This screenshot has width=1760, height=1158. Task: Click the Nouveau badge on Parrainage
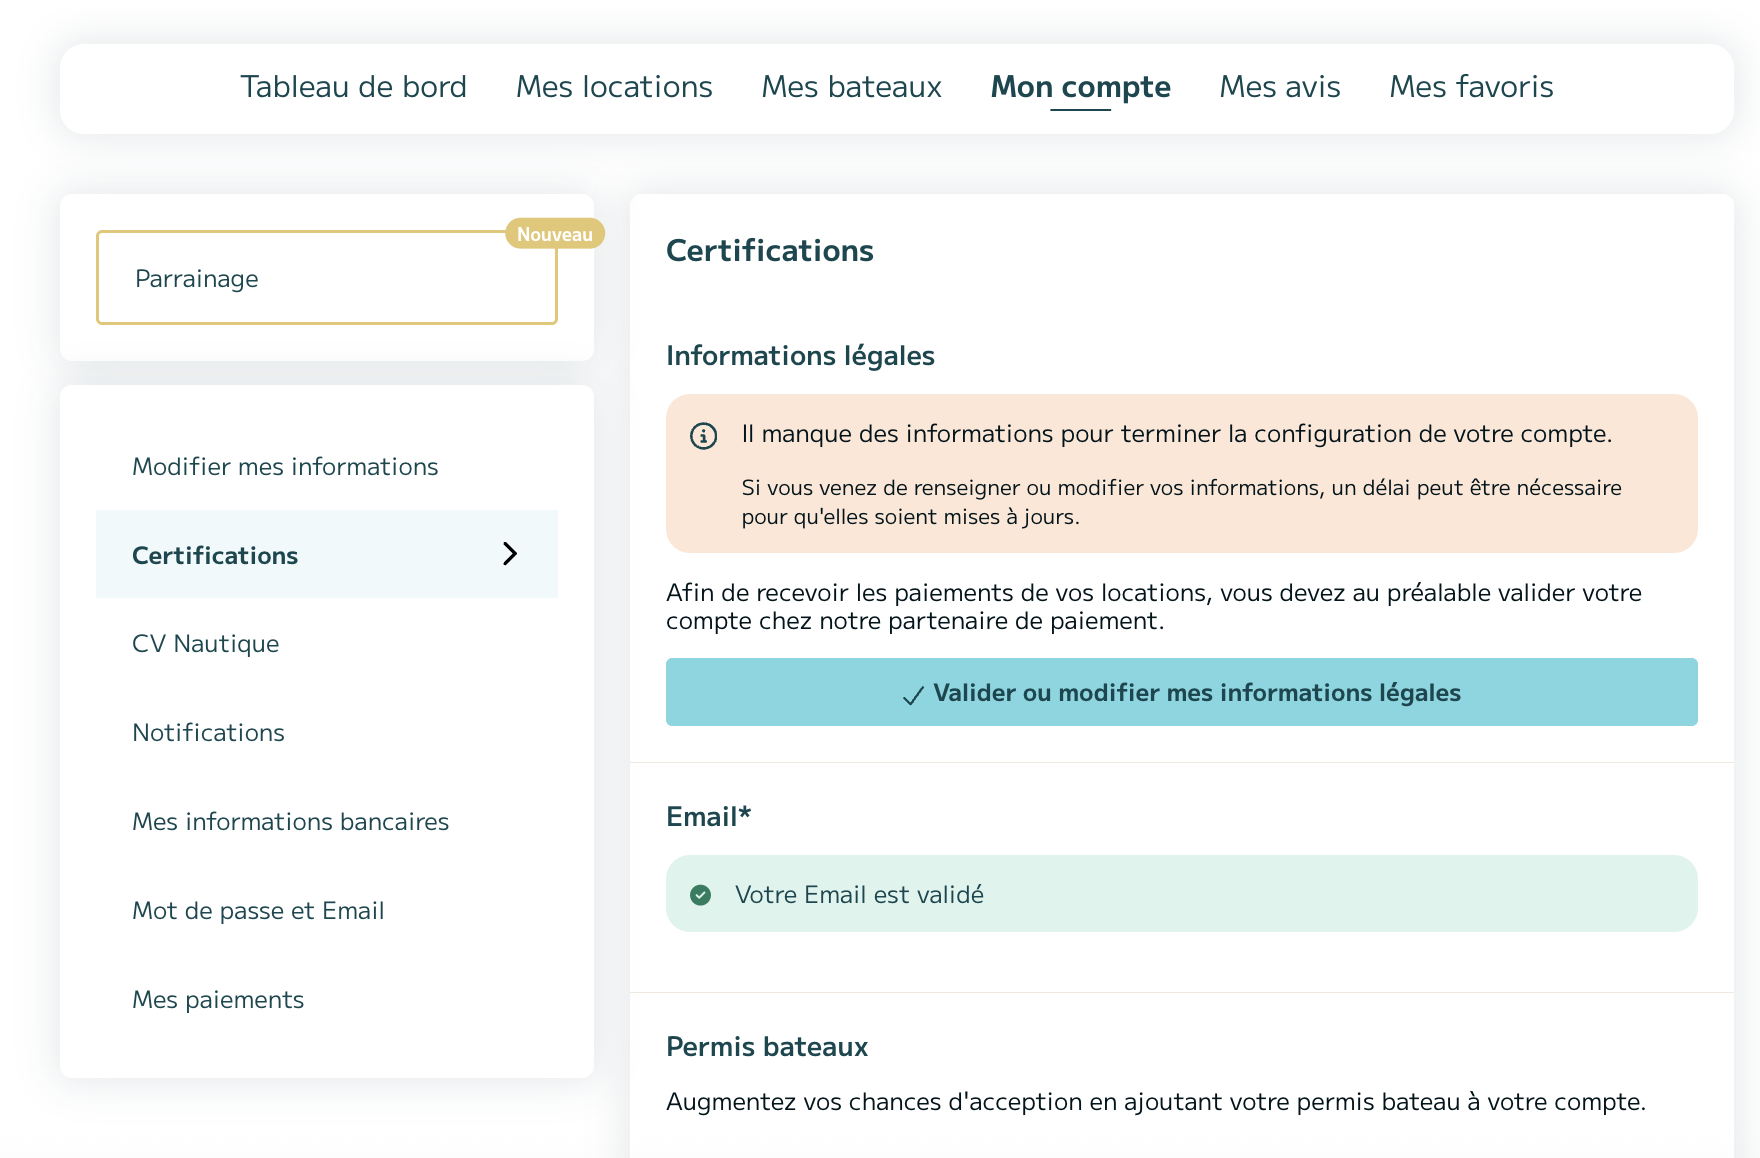point(554,234)
